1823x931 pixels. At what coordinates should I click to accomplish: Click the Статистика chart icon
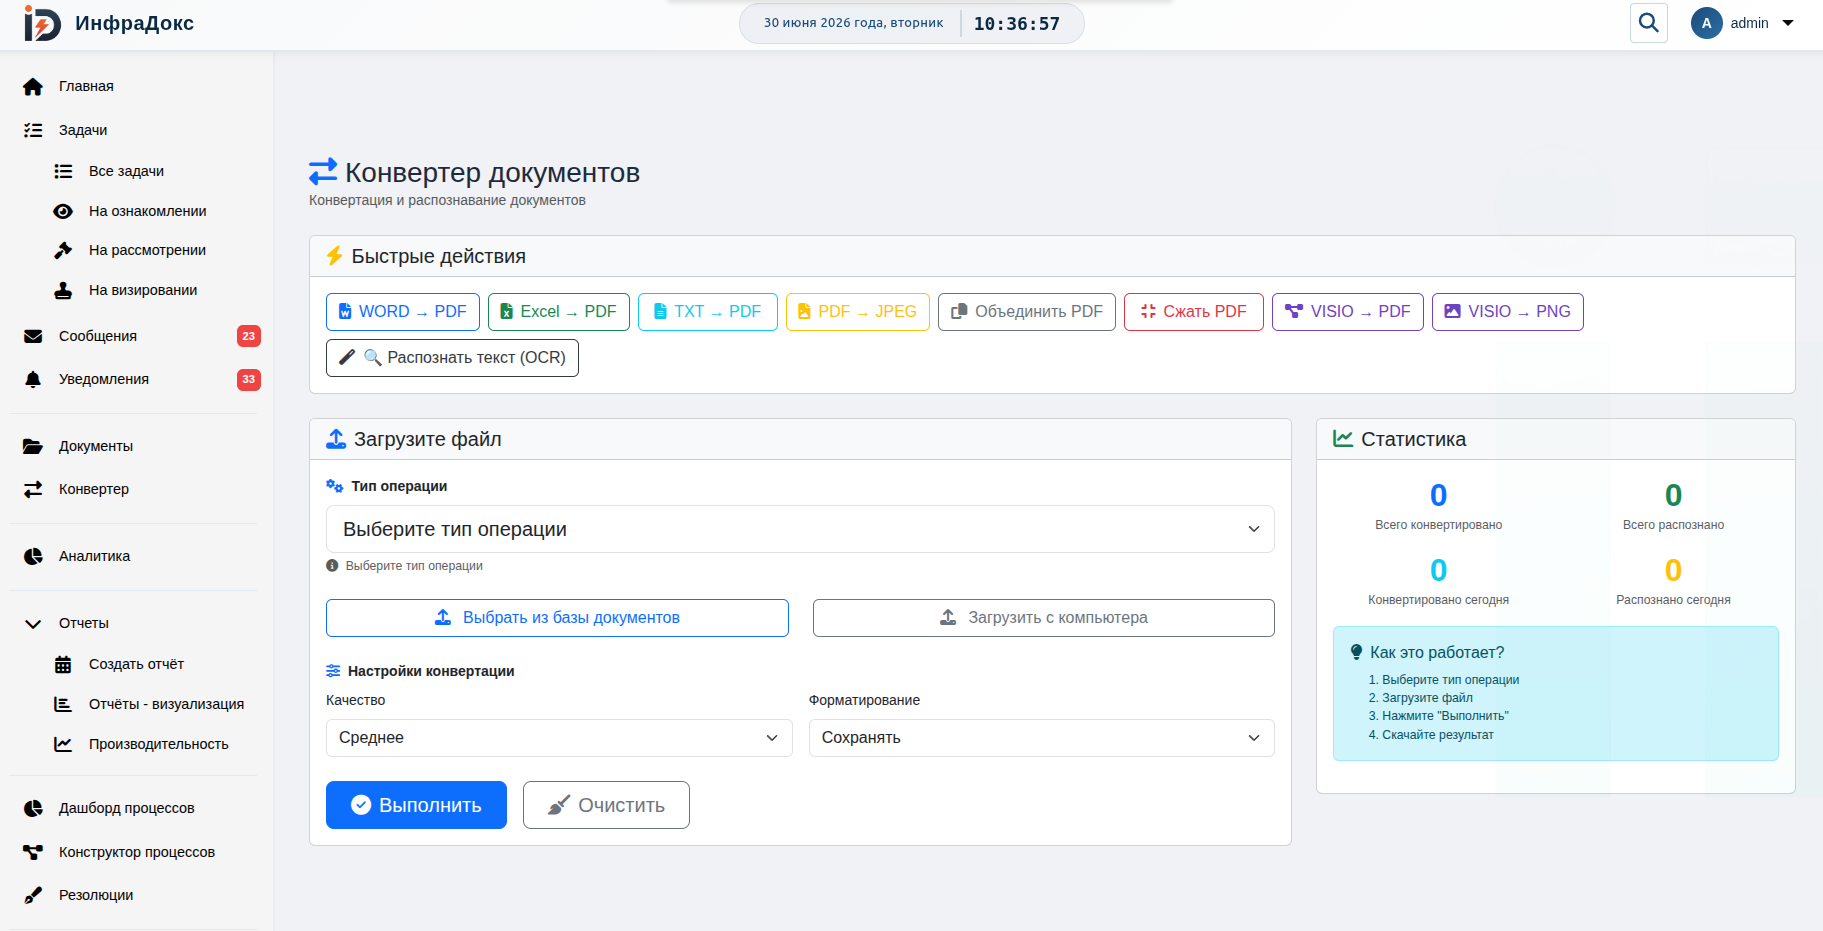pos(1343,439)
